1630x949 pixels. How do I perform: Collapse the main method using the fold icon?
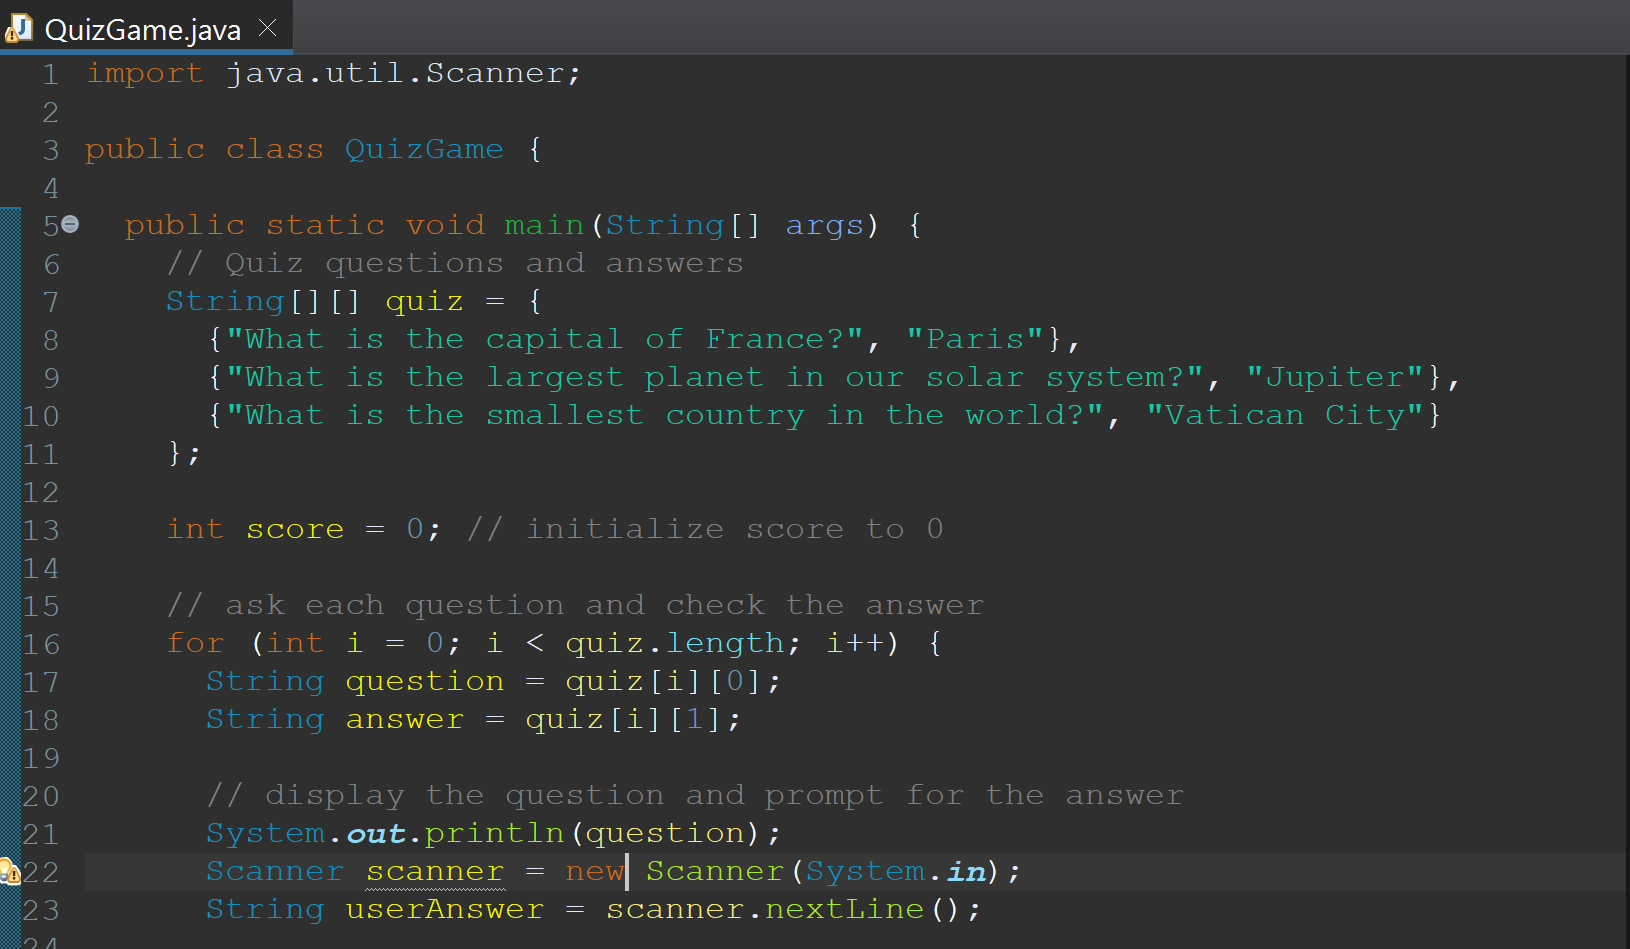(x=68, y=225)
